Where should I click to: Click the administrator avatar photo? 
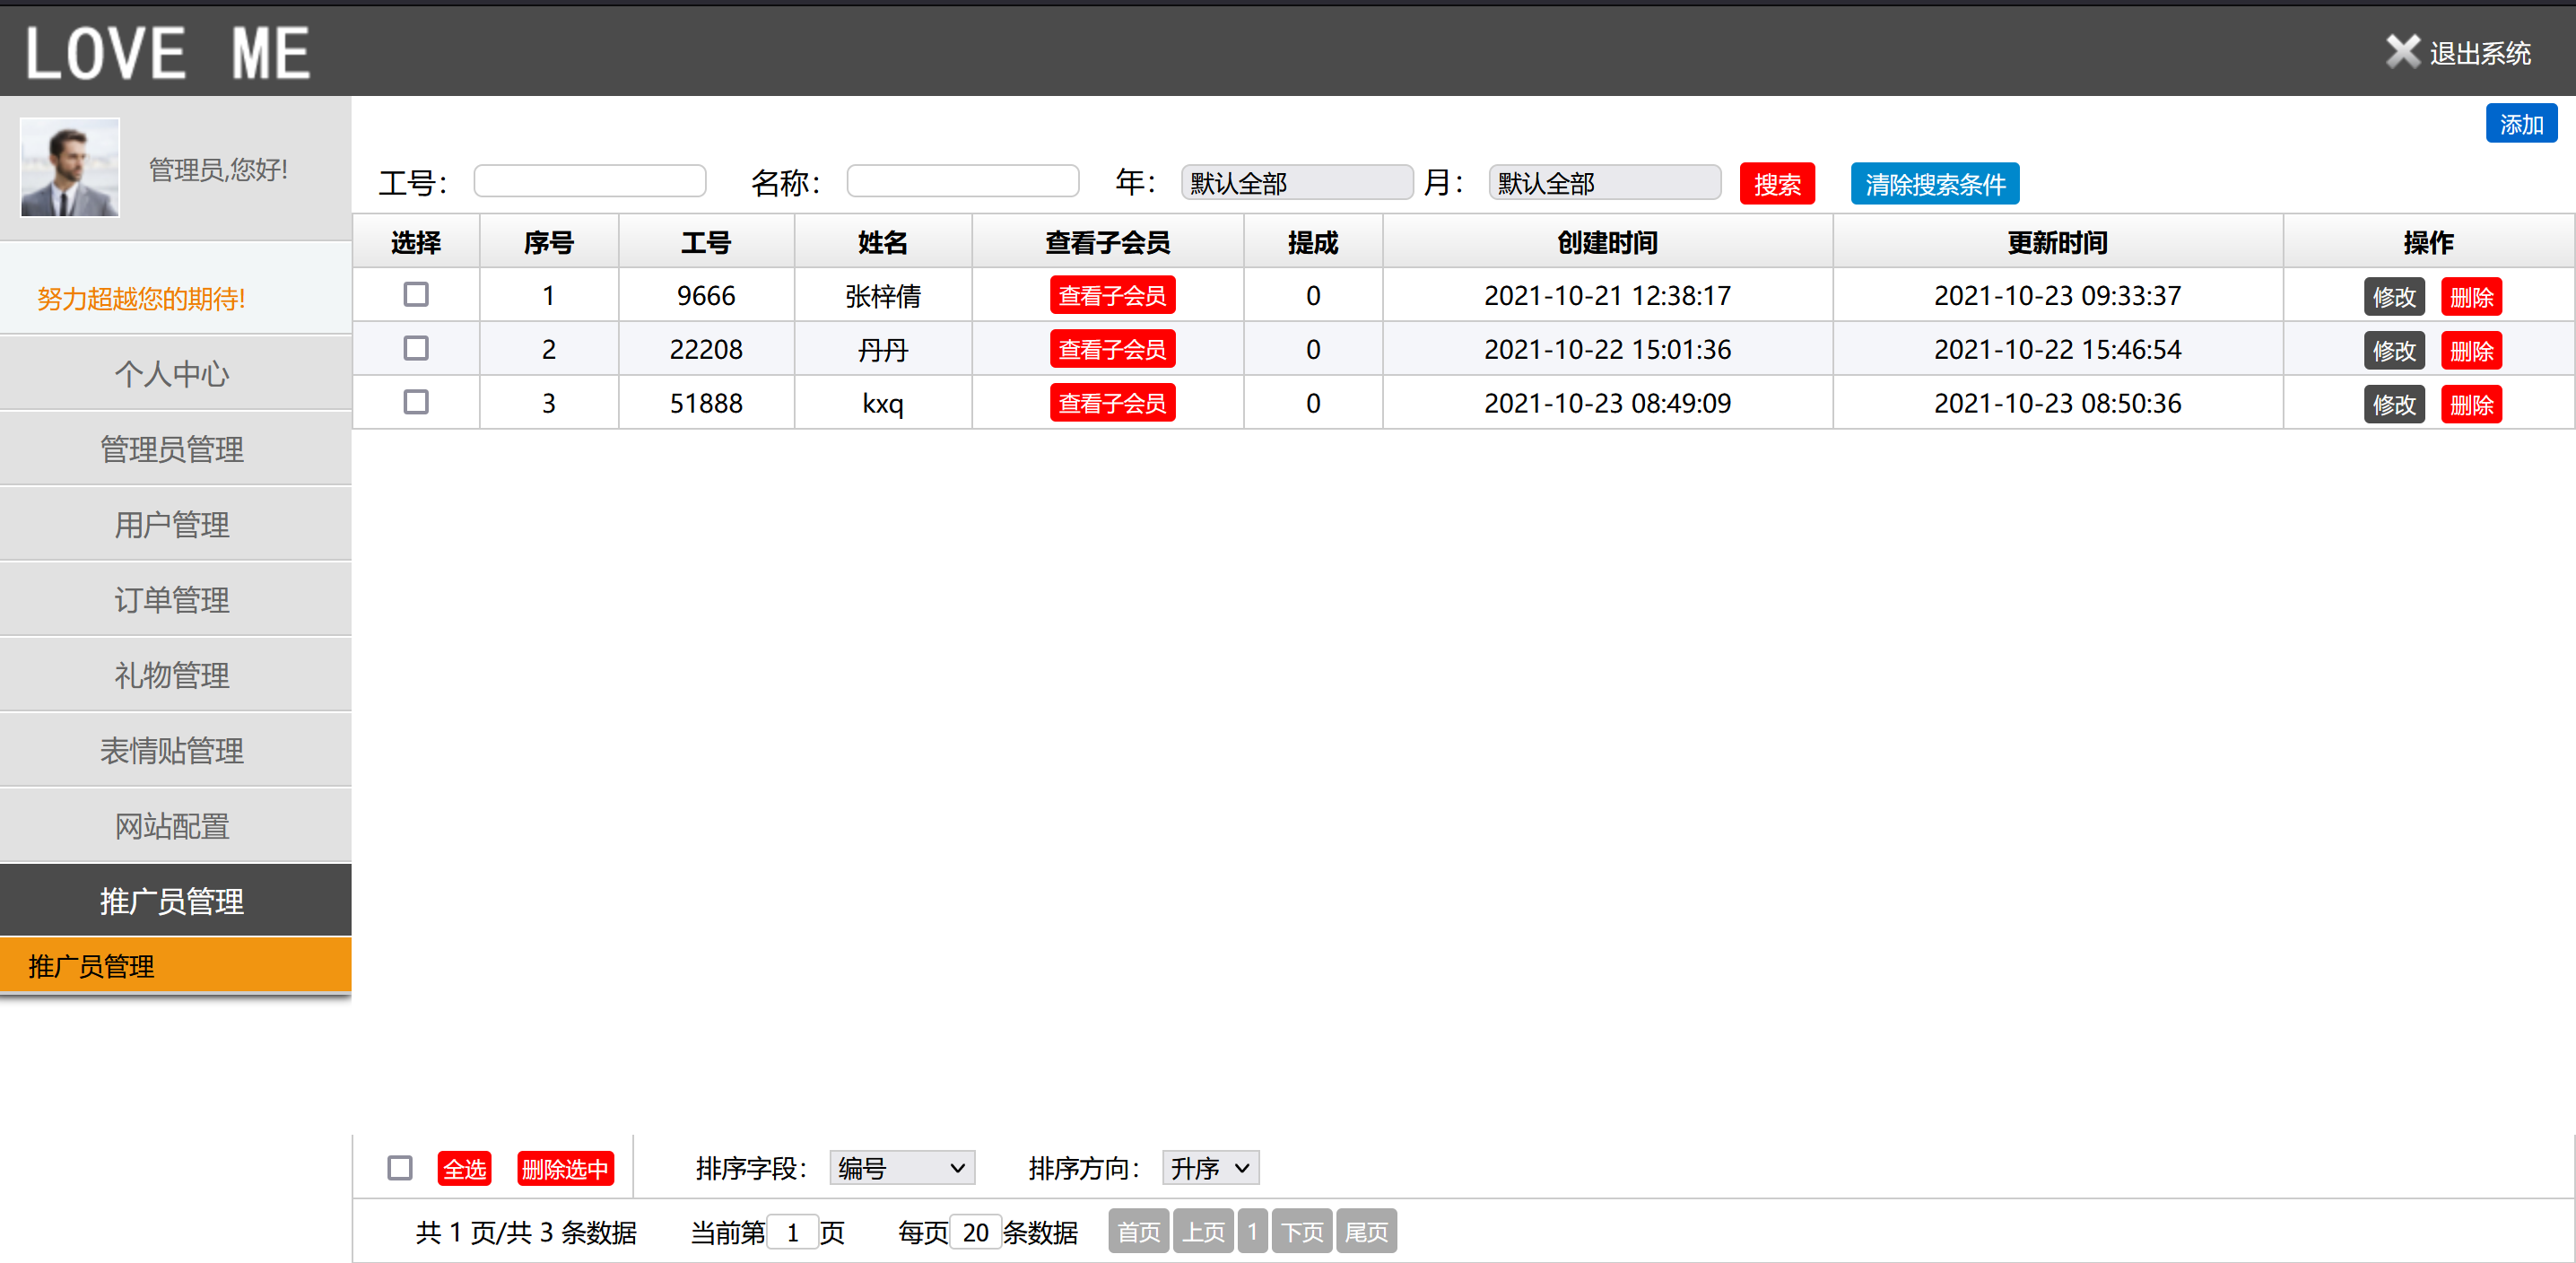pyautogui.click(x=70, y=167)
